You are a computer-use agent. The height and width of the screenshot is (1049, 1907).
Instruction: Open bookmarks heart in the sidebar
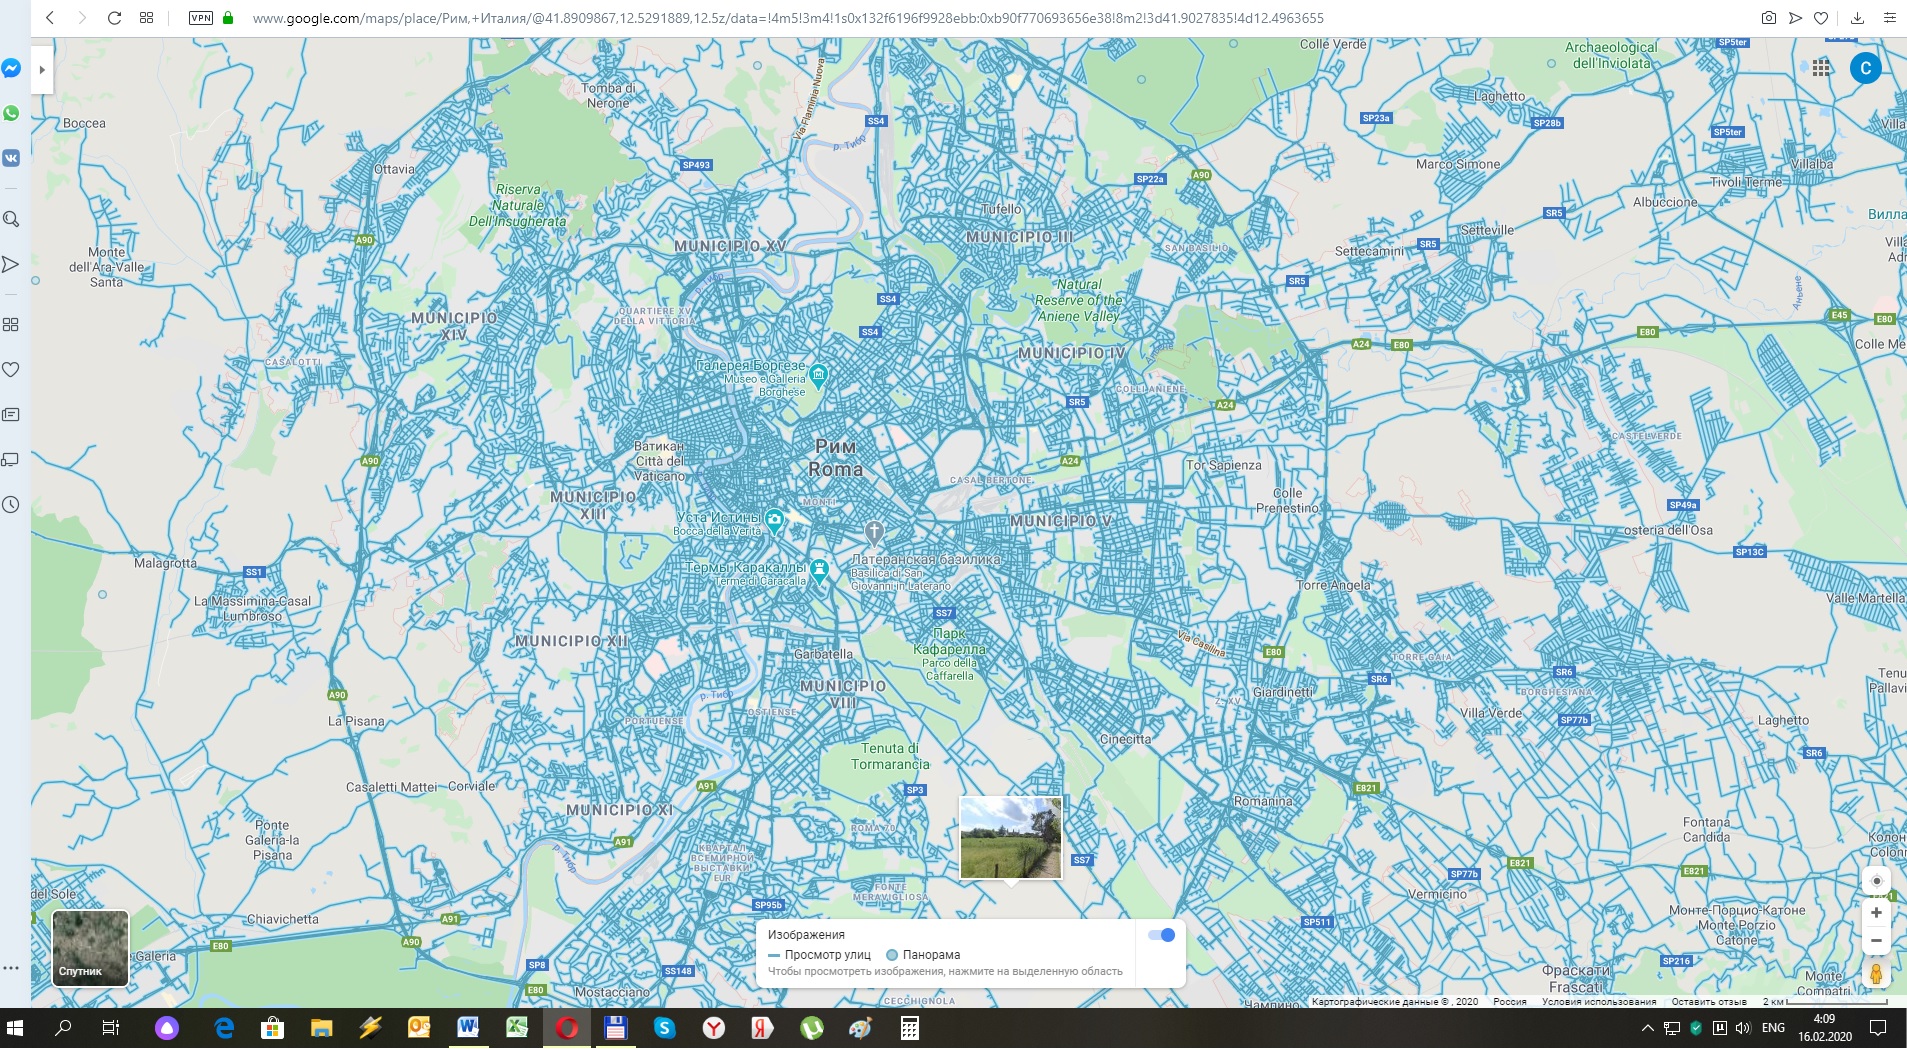coord(11,370)
